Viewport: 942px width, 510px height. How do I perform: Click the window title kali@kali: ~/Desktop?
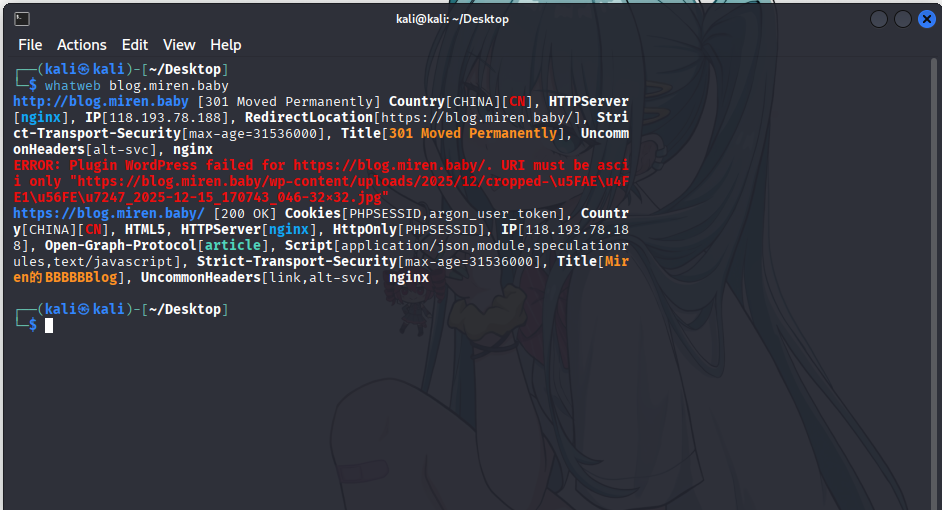click(x=452, y=19)
